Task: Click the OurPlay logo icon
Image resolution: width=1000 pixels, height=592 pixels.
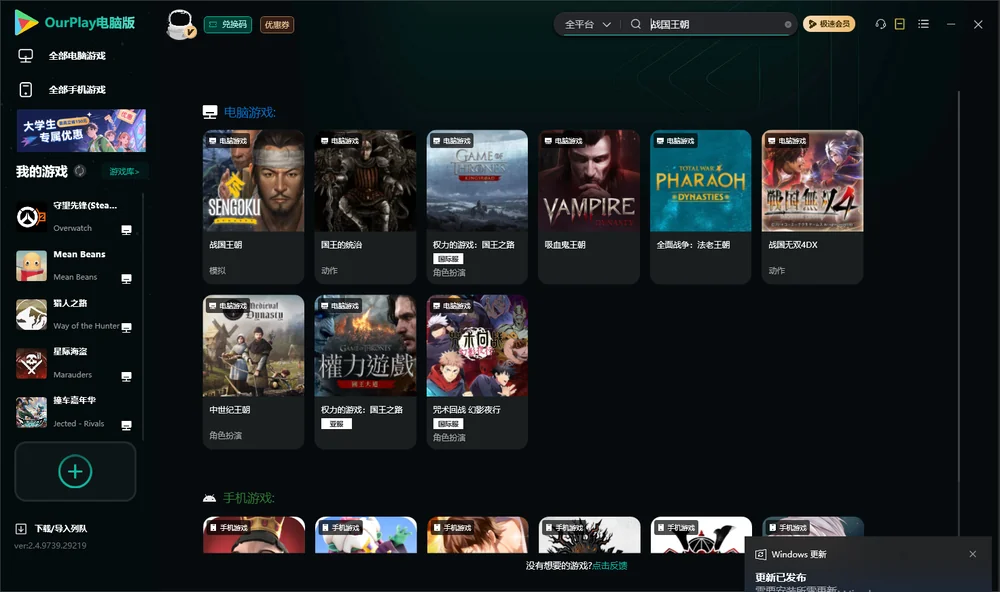Action: point(26,23)
